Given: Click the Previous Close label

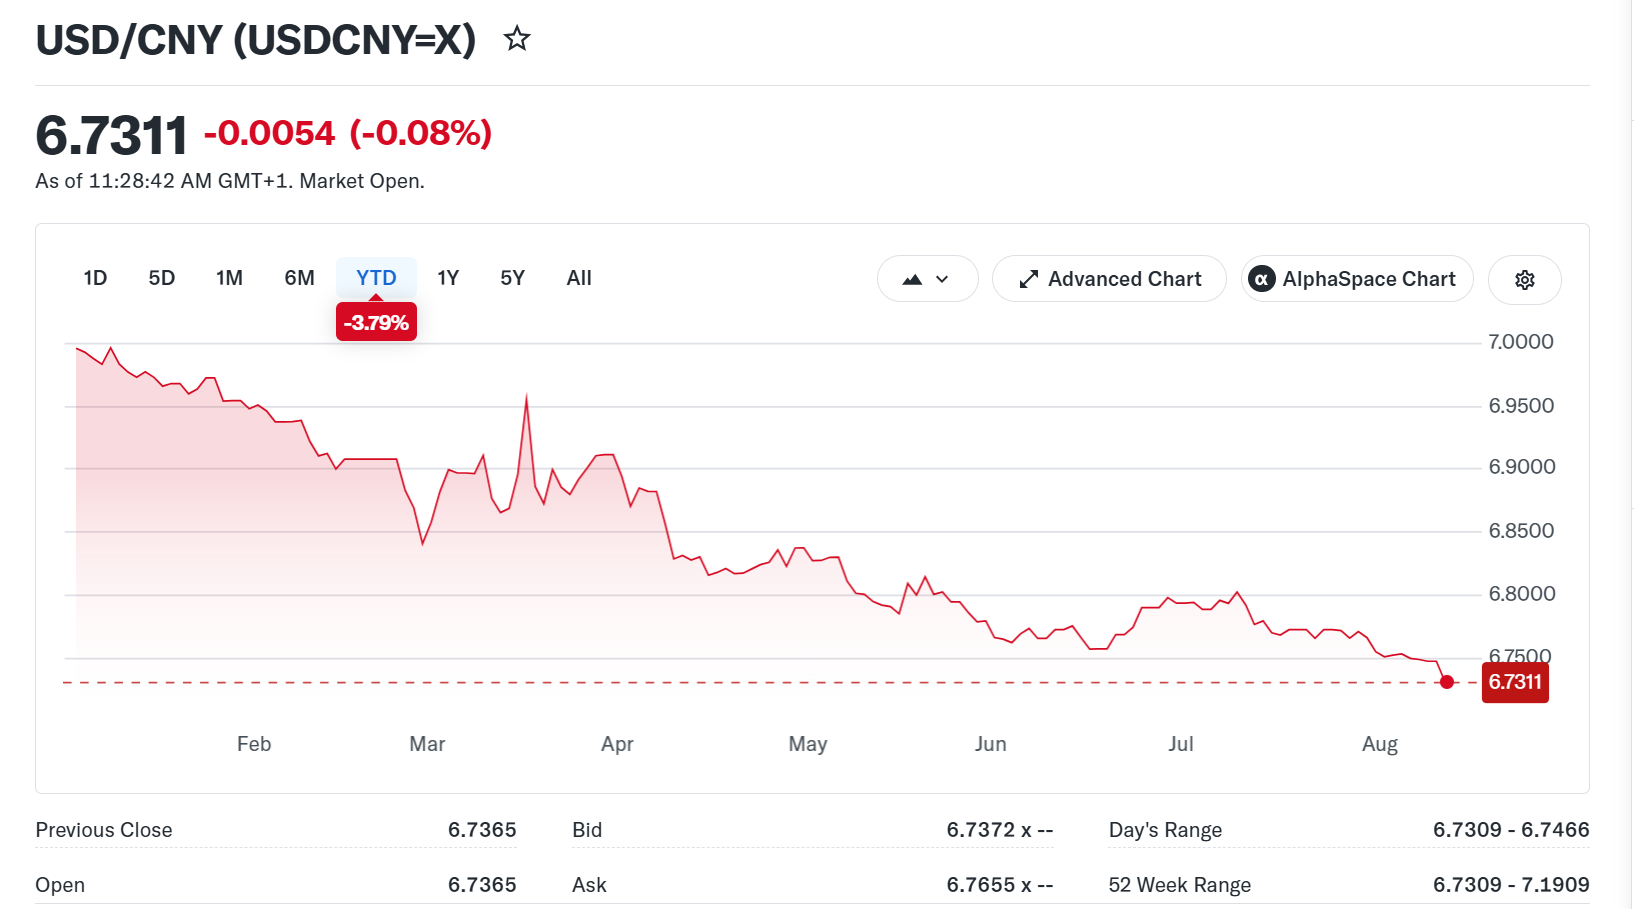Looking at the screenshot, I should [104, 830].
